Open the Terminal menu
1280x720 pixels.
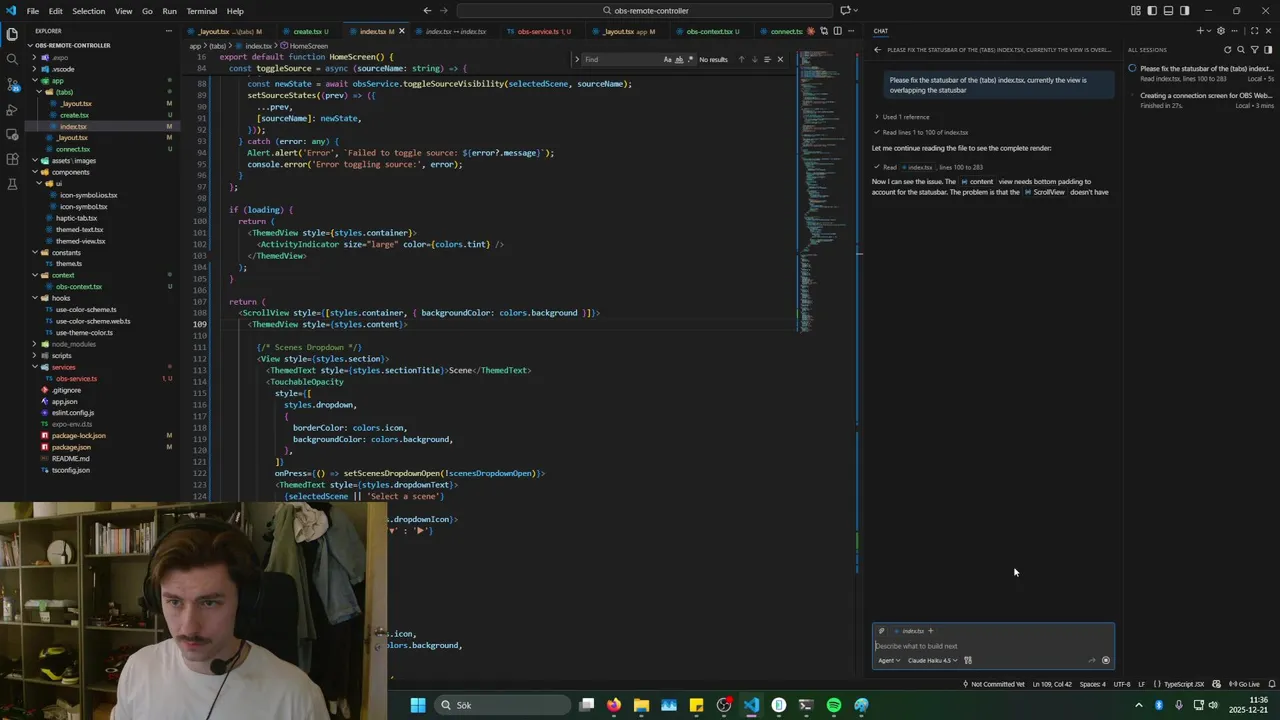coord(201,11)
